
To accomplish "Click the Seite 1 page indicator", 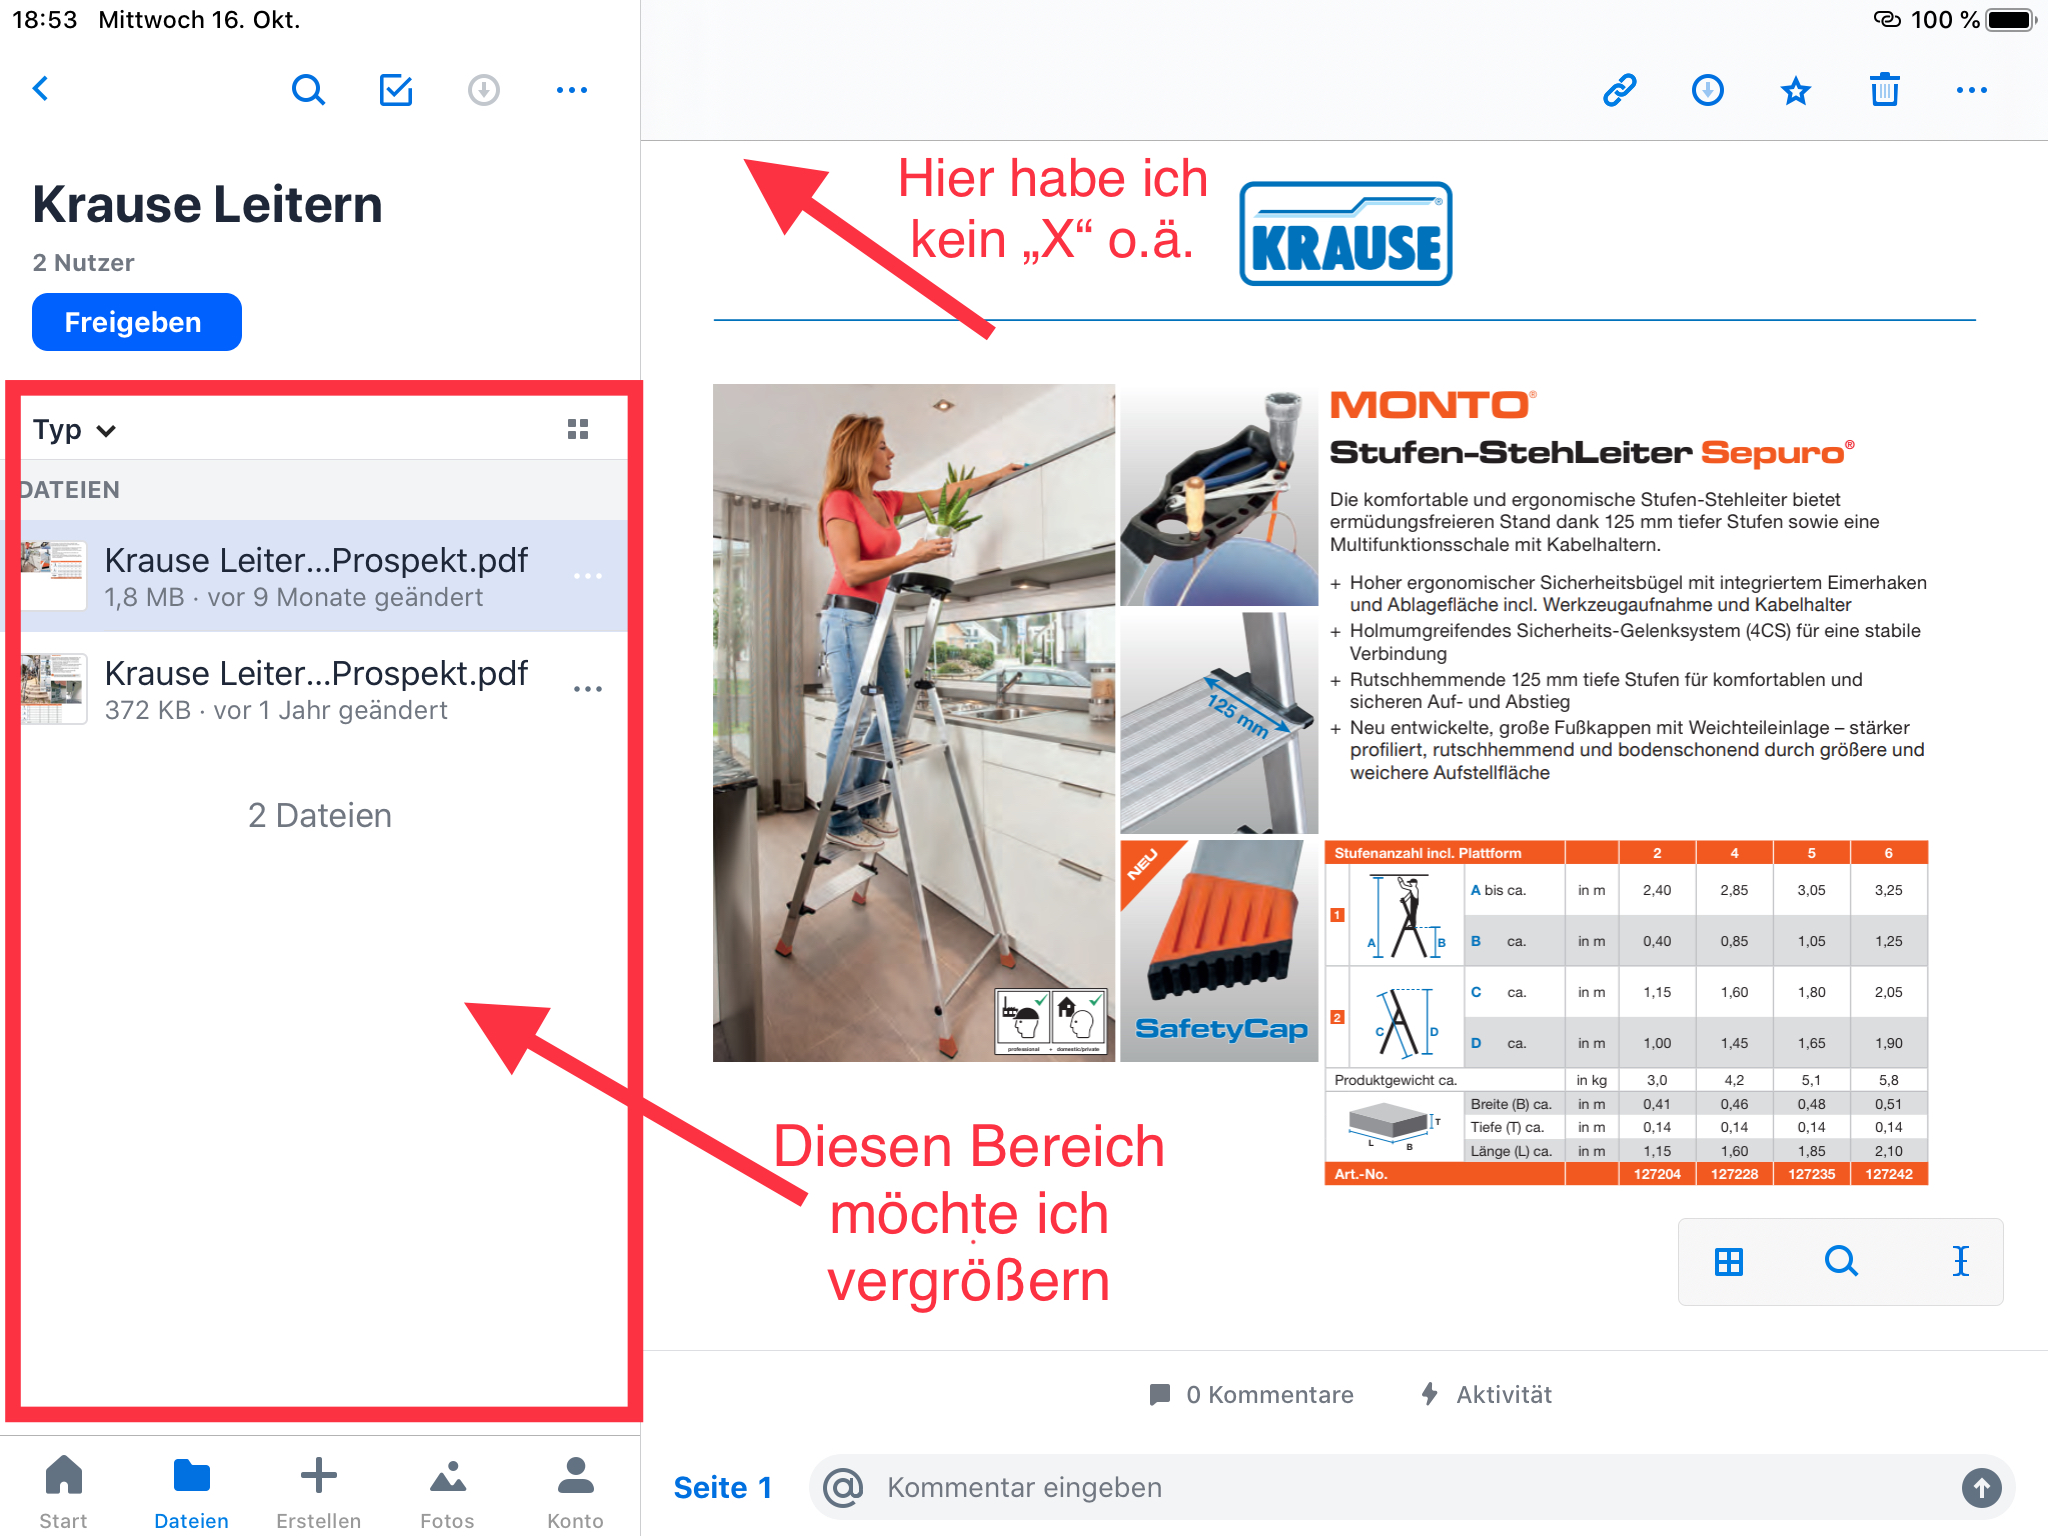I will (722, 1488).
